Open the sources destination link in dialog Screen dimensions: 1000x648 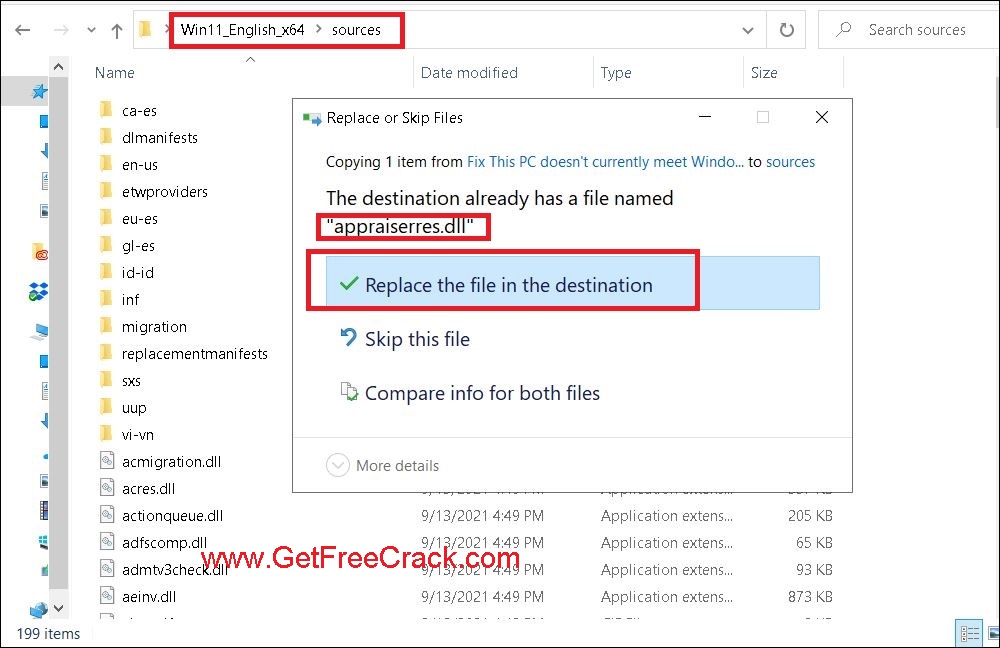(x=790, y=162)
